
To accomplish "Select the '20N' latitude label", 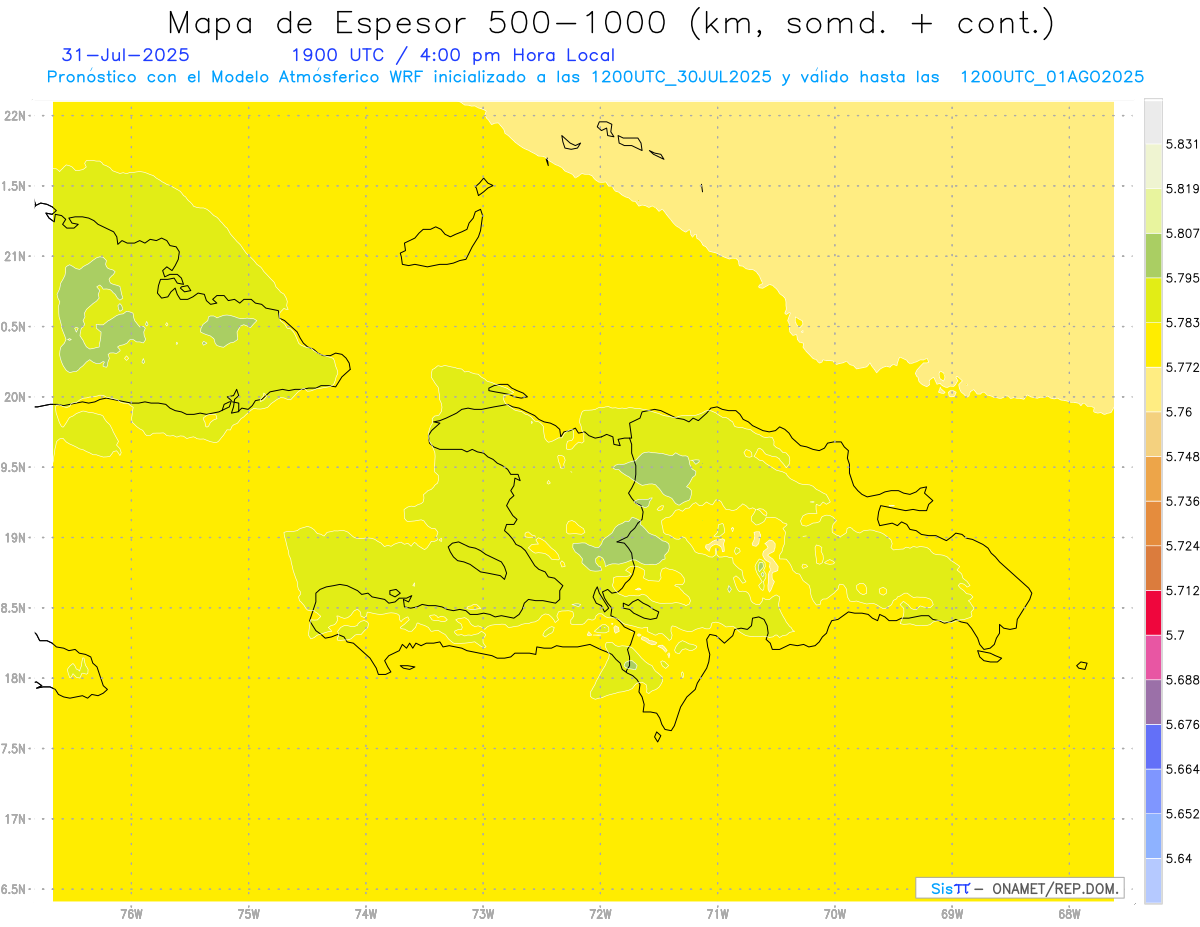I will [x=16, y=397].
